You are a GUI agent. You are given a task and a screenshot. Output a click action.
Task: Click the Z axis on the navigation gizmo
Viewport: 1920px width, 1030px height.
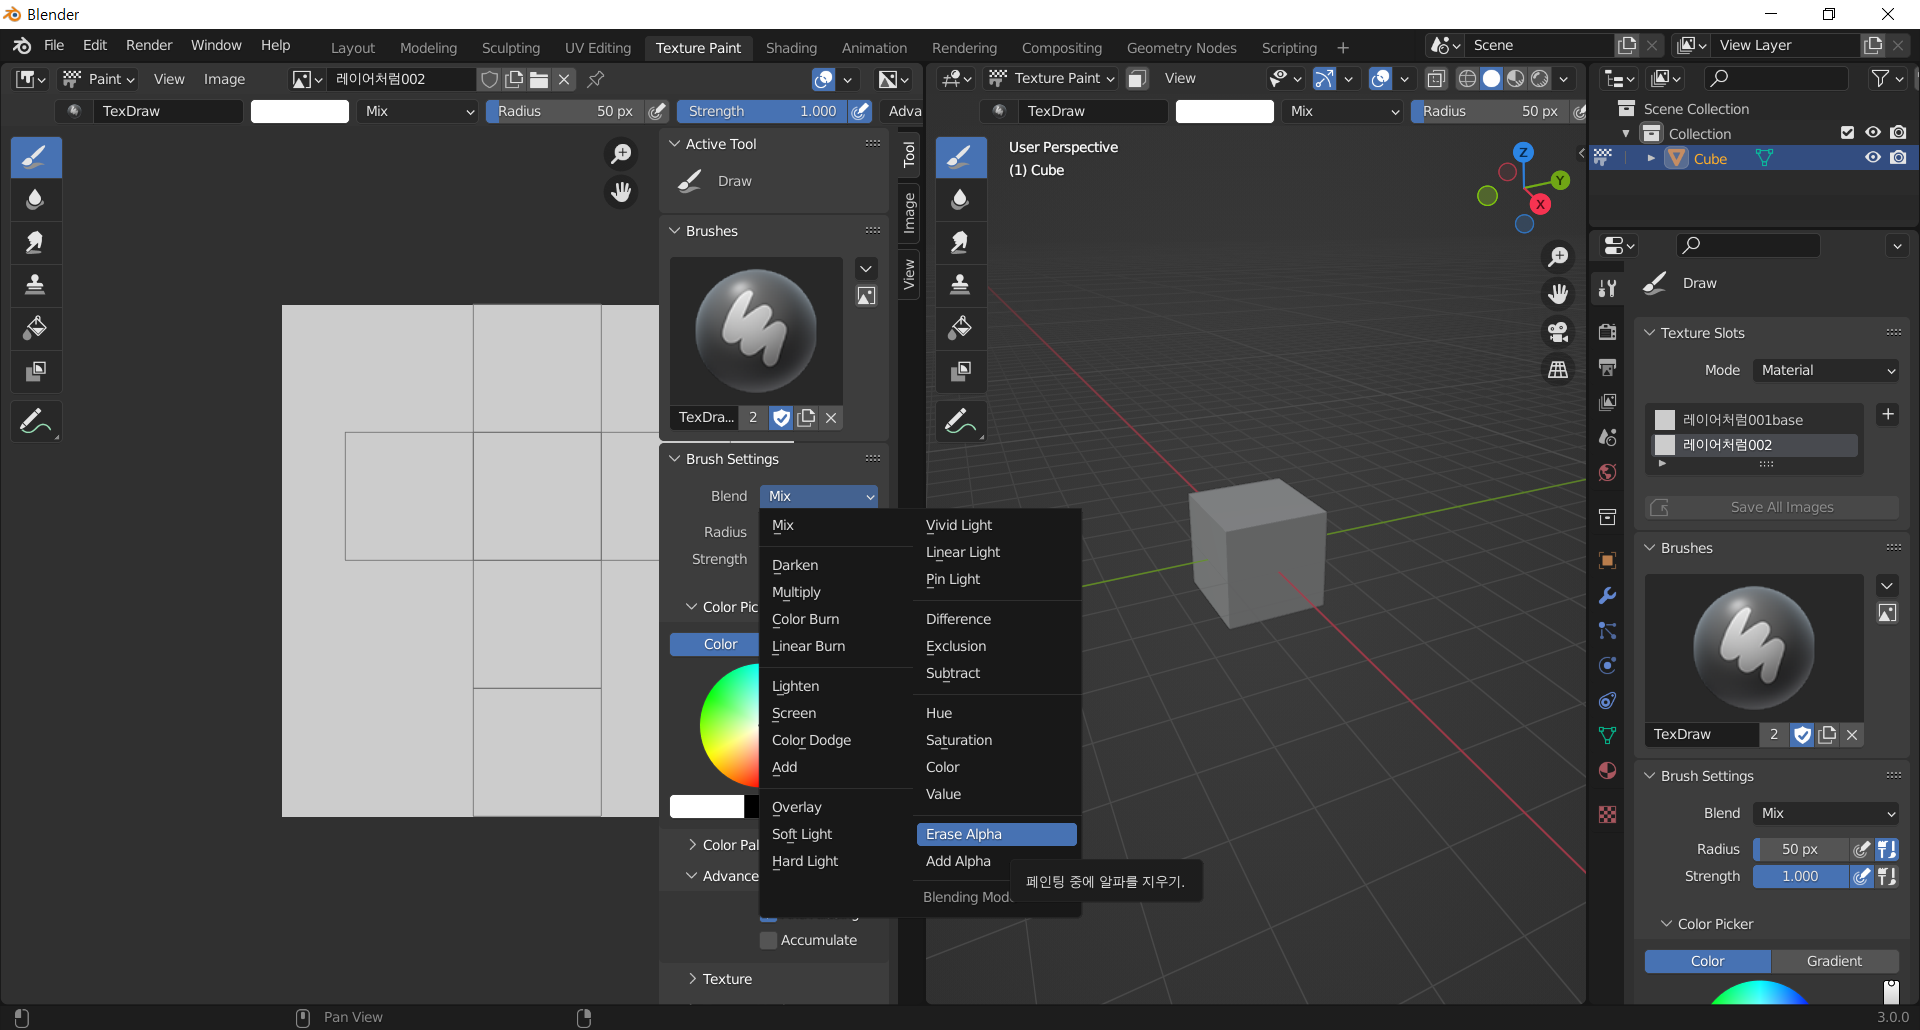[x=1523, y=152]
